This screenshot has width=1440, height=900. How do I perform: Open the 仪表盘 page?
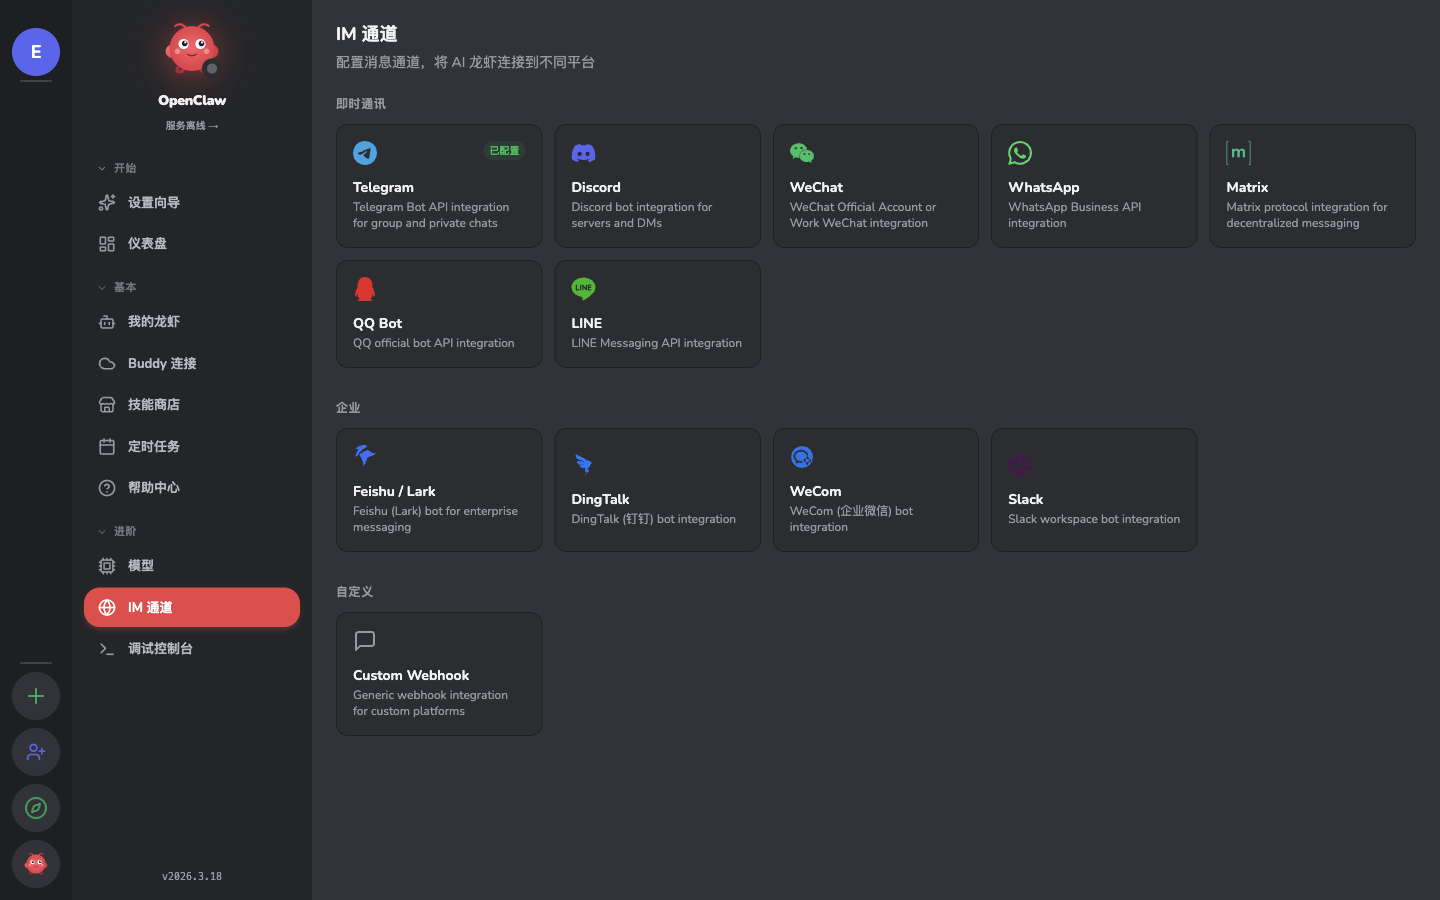pos(150,243)
